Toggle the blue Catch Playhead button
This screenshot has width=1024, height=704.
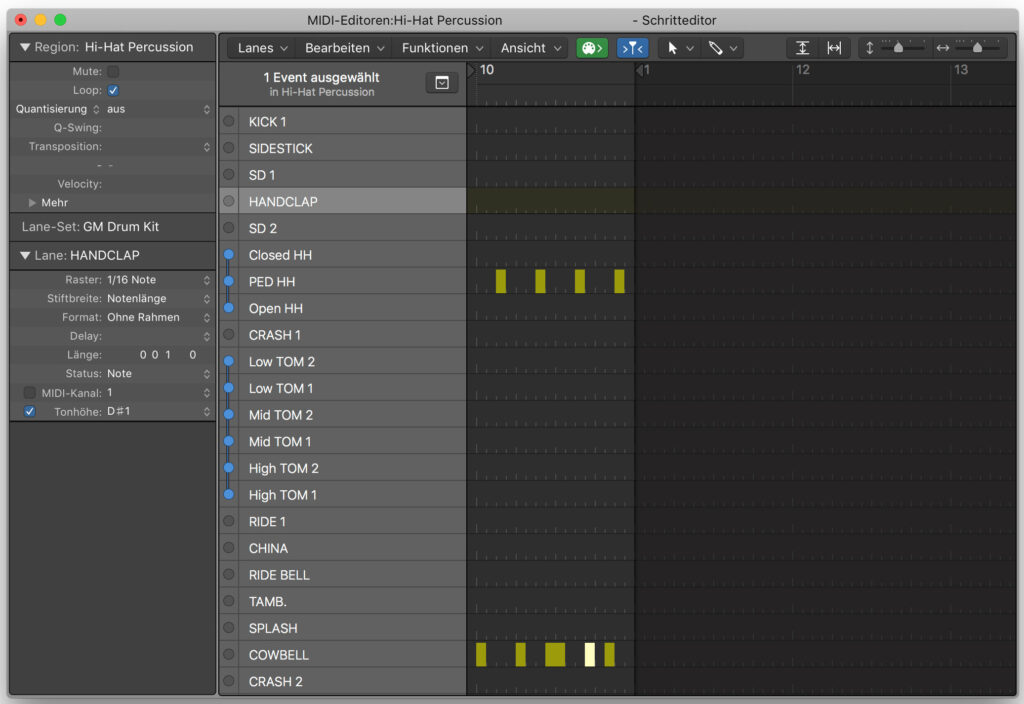pos(632,48)
